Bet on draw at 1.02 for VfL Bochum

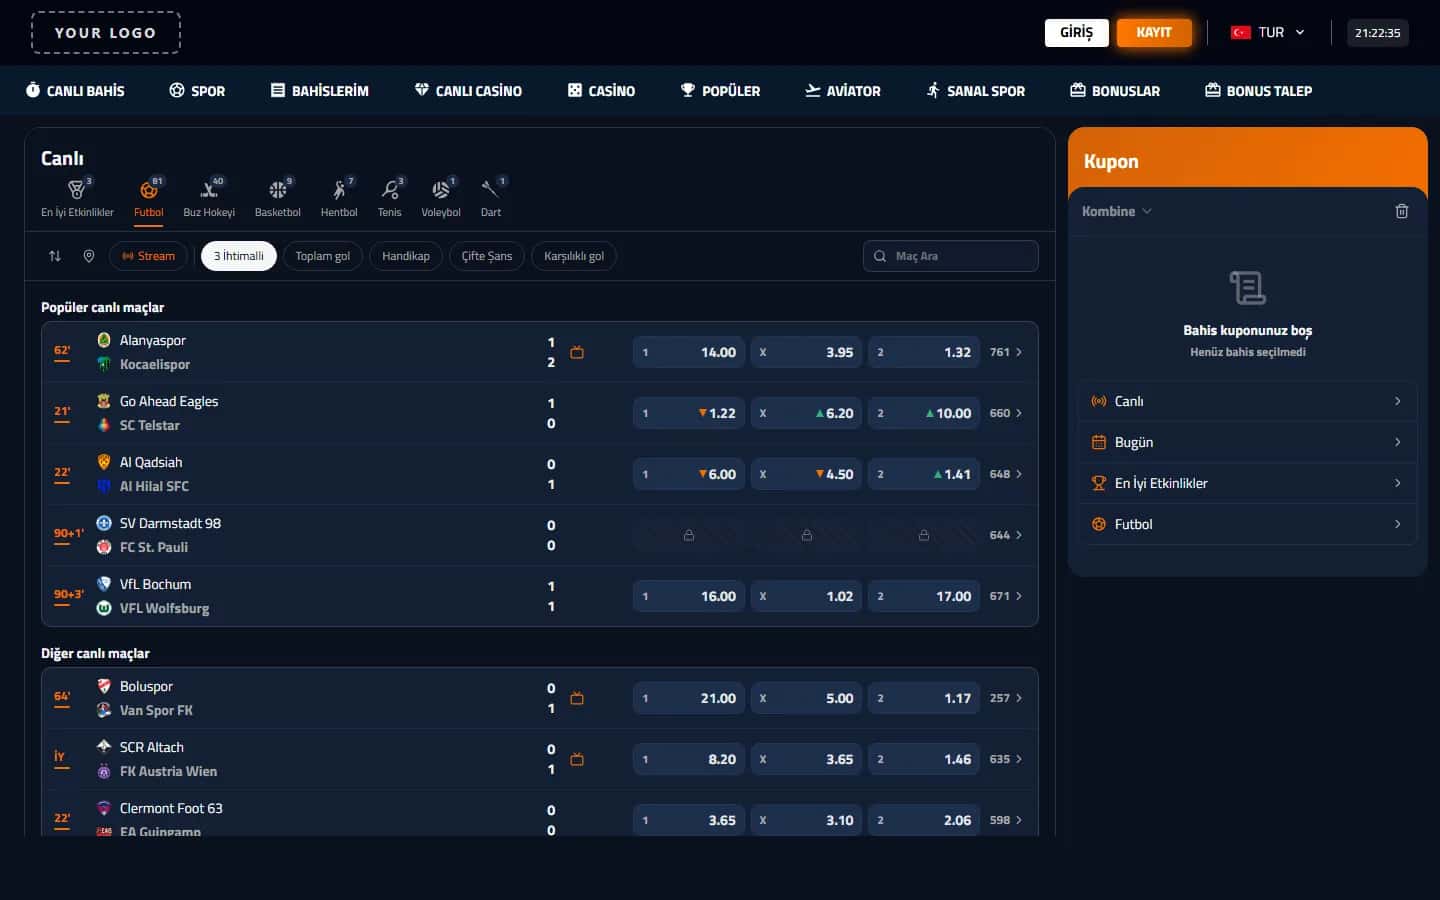[x=806, y=596]
